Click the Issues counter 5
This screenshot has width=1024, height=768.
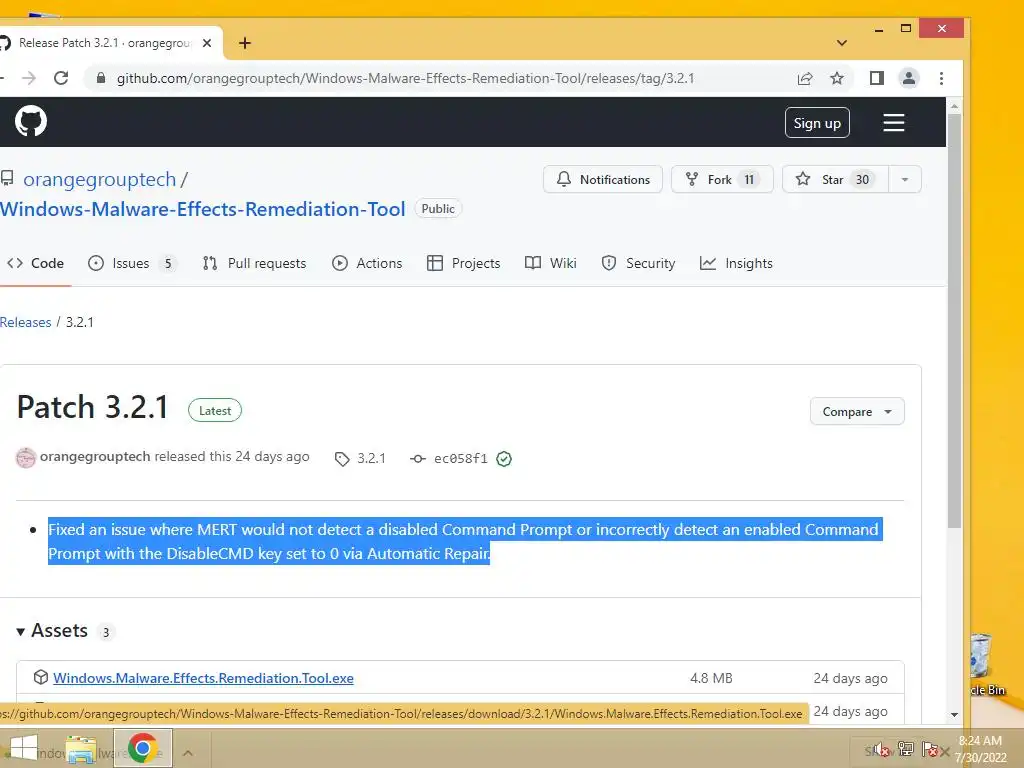[x=168, y=263]
